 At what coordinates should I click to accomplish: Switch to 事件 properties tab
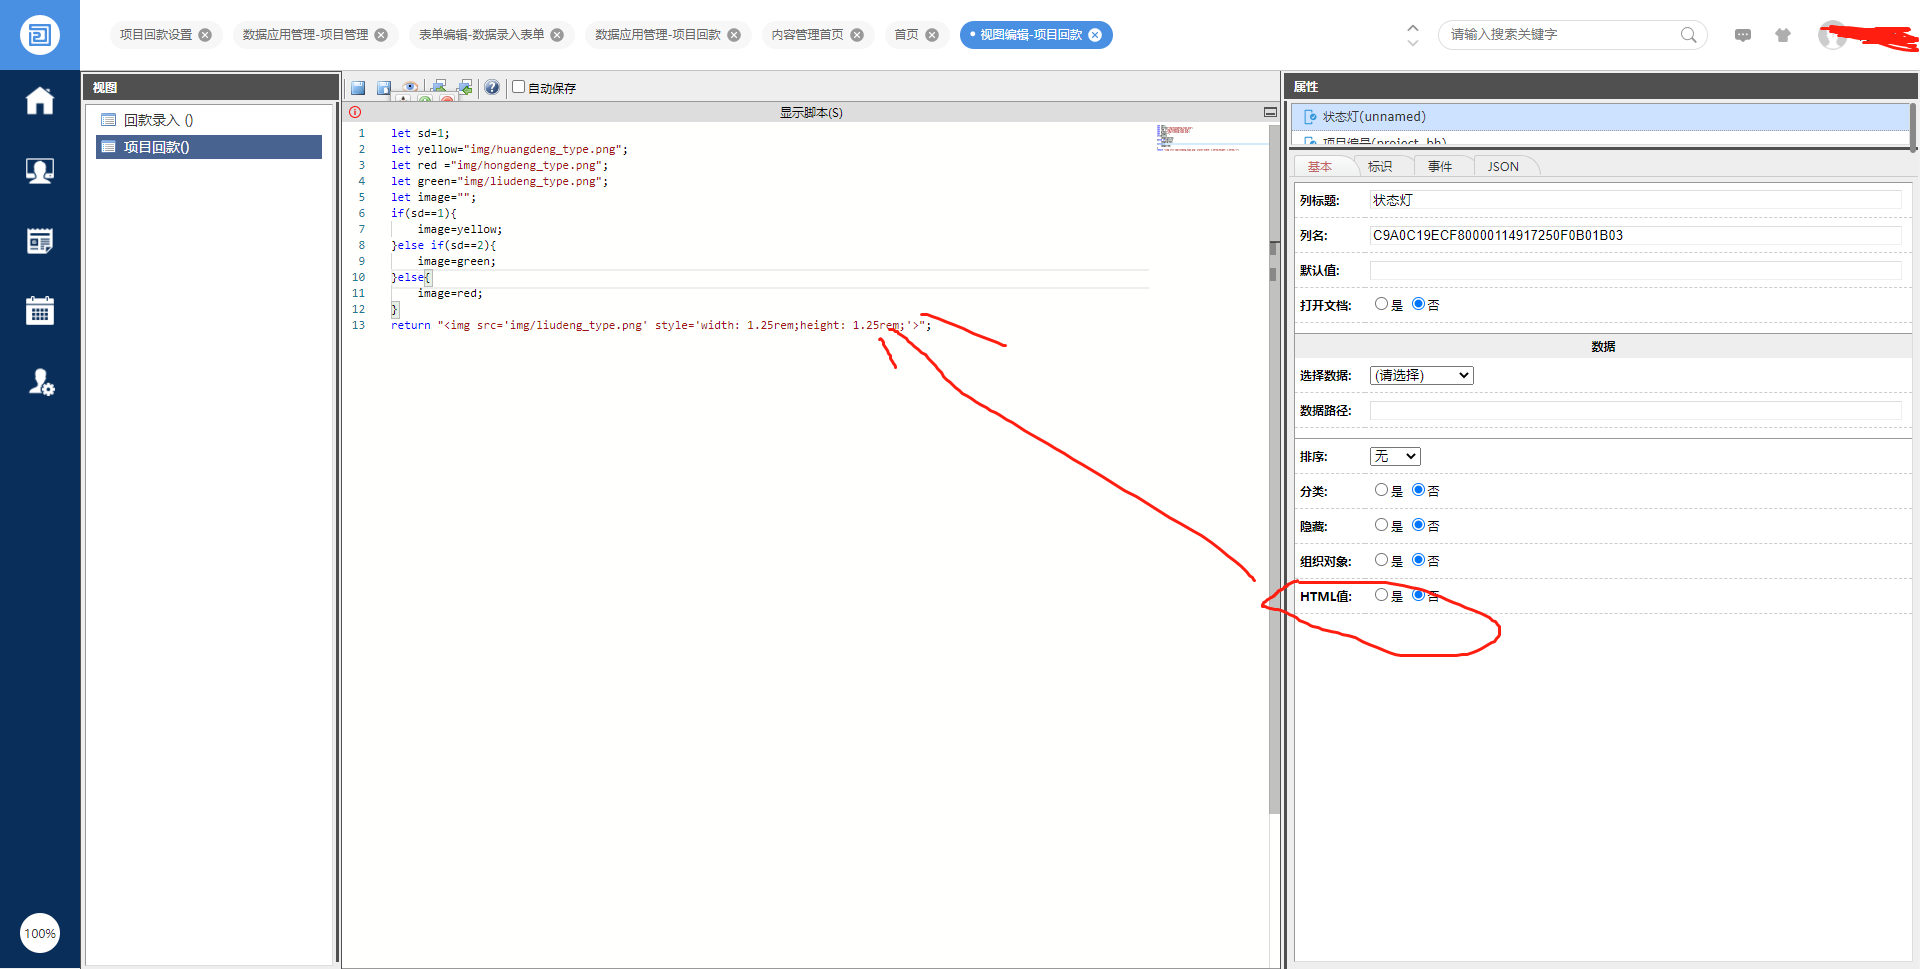coord(1440,167)
